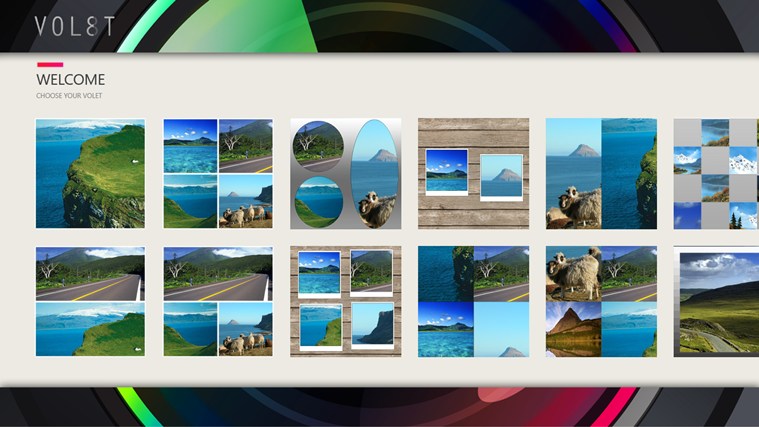This screenshot has width=759, height=427.
Task: Choose the road-on-top three-photo template
Action: (x=218, y=301)
